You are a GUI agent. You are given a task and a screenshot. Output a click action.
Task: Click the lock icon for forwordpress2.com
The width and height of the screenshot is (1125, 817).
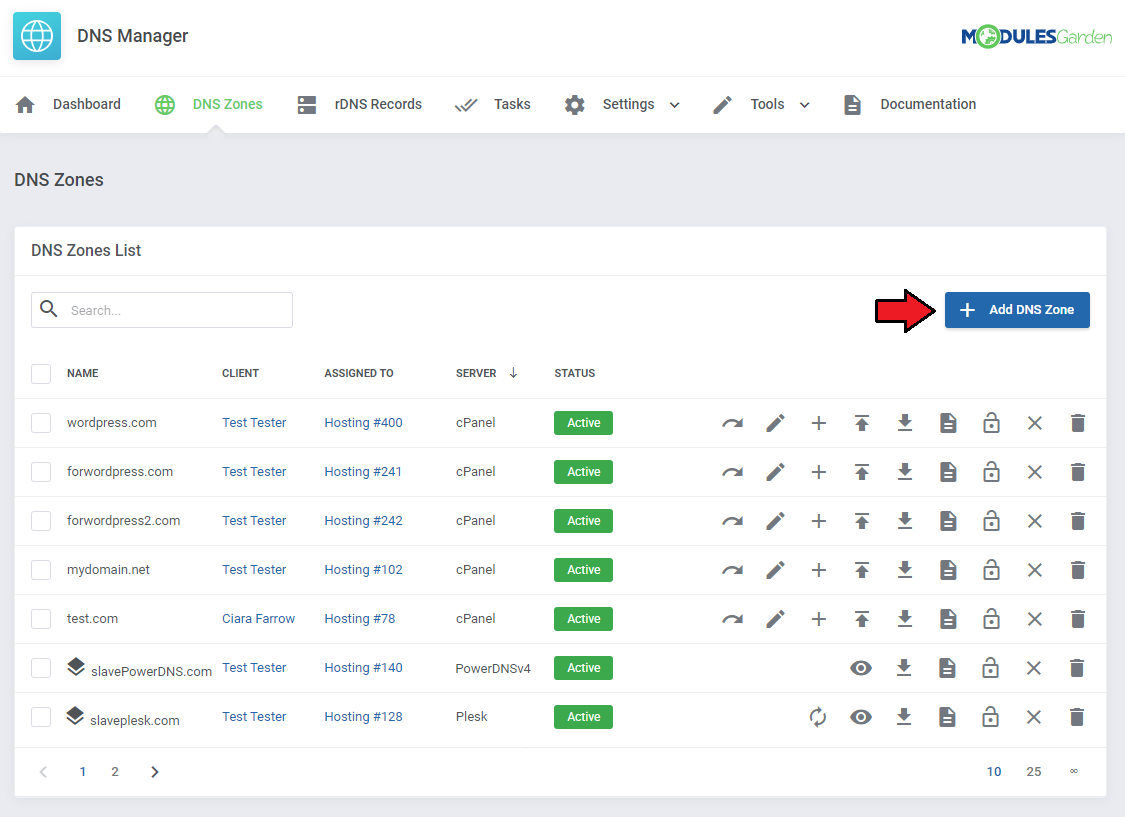click(x=991, y=521)
